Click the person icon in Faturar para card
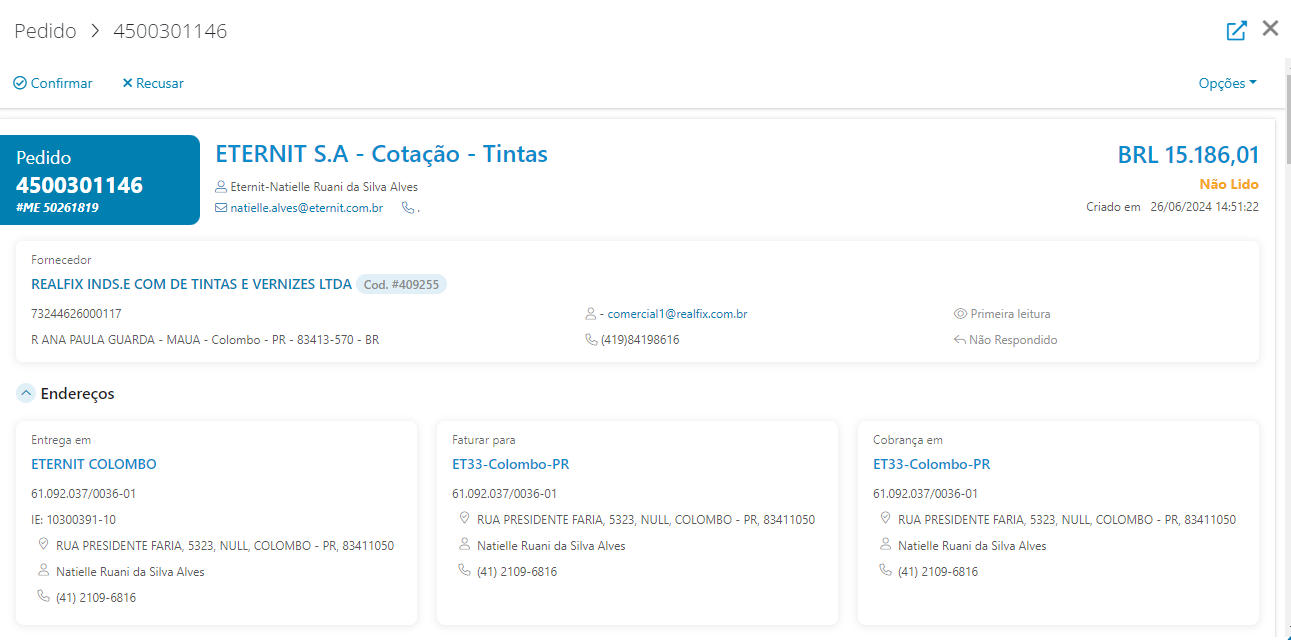The height and width of the screenshot is (640, 1291). pyautogui.click(x=464, y=545)
